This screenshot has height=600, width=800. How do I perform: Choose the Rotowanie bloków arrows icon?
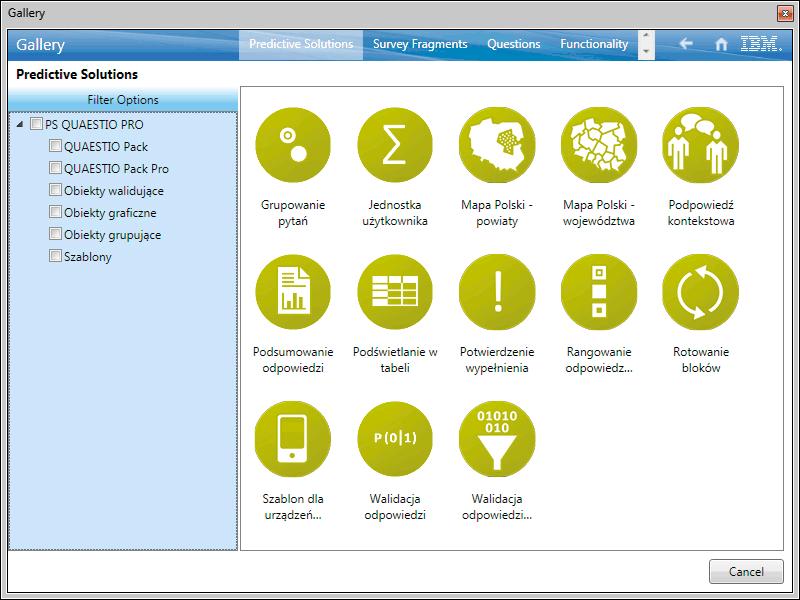tap(701, 292)
